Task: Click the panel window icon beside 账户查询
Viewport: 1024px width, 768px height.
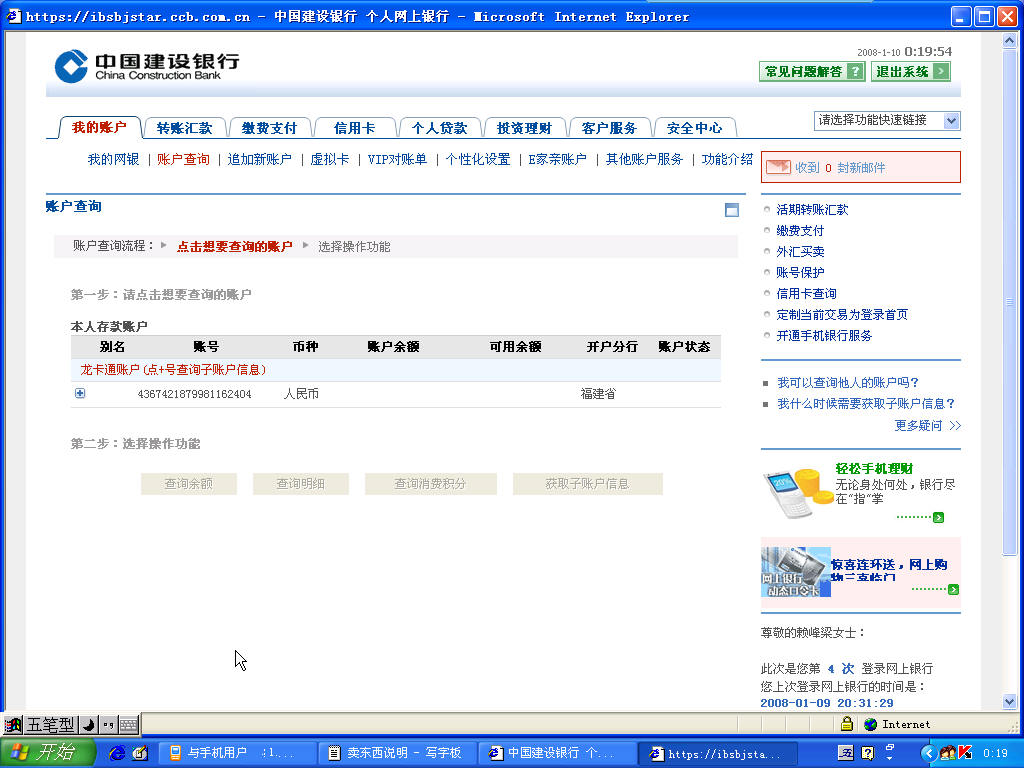Action: (732, 210)
